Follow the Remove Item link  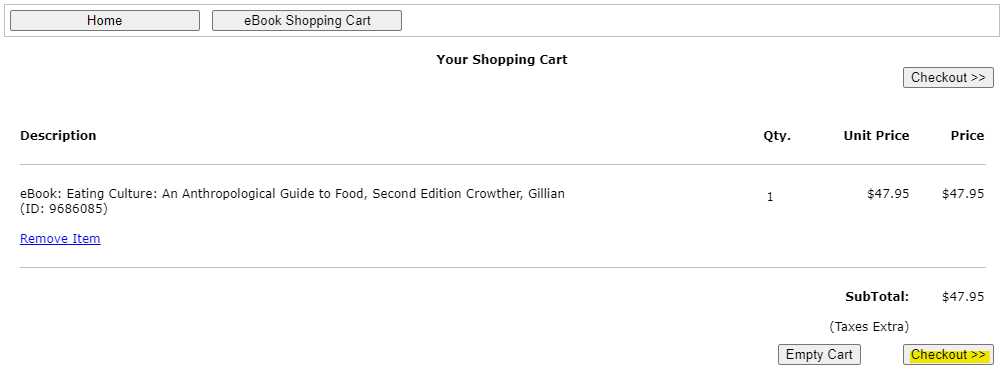pyautogui.click(x=60, y=239)
